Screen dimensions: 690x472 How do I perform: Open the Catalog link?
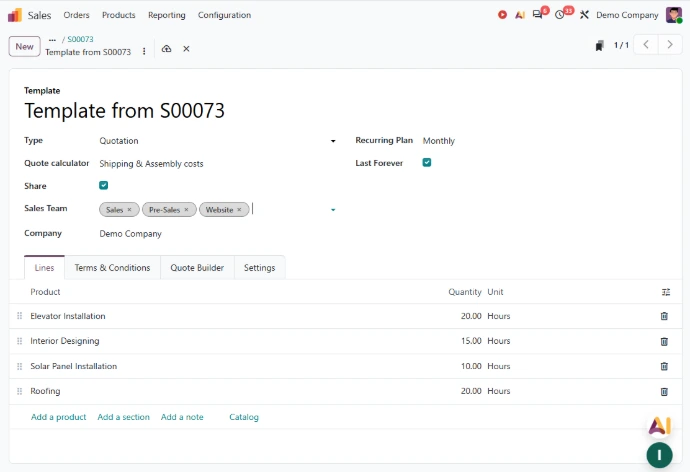pos(244,417)
